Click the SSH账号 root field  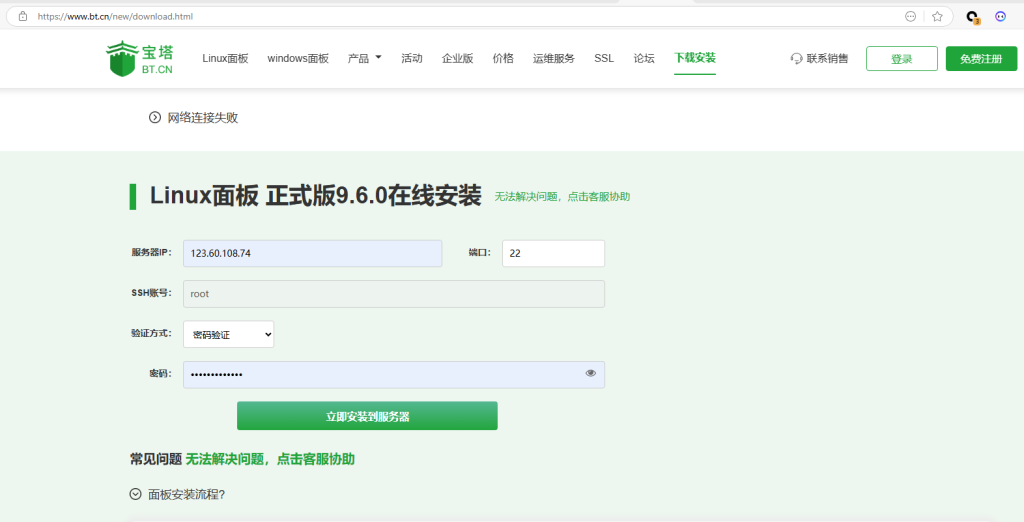pos(394,294)
